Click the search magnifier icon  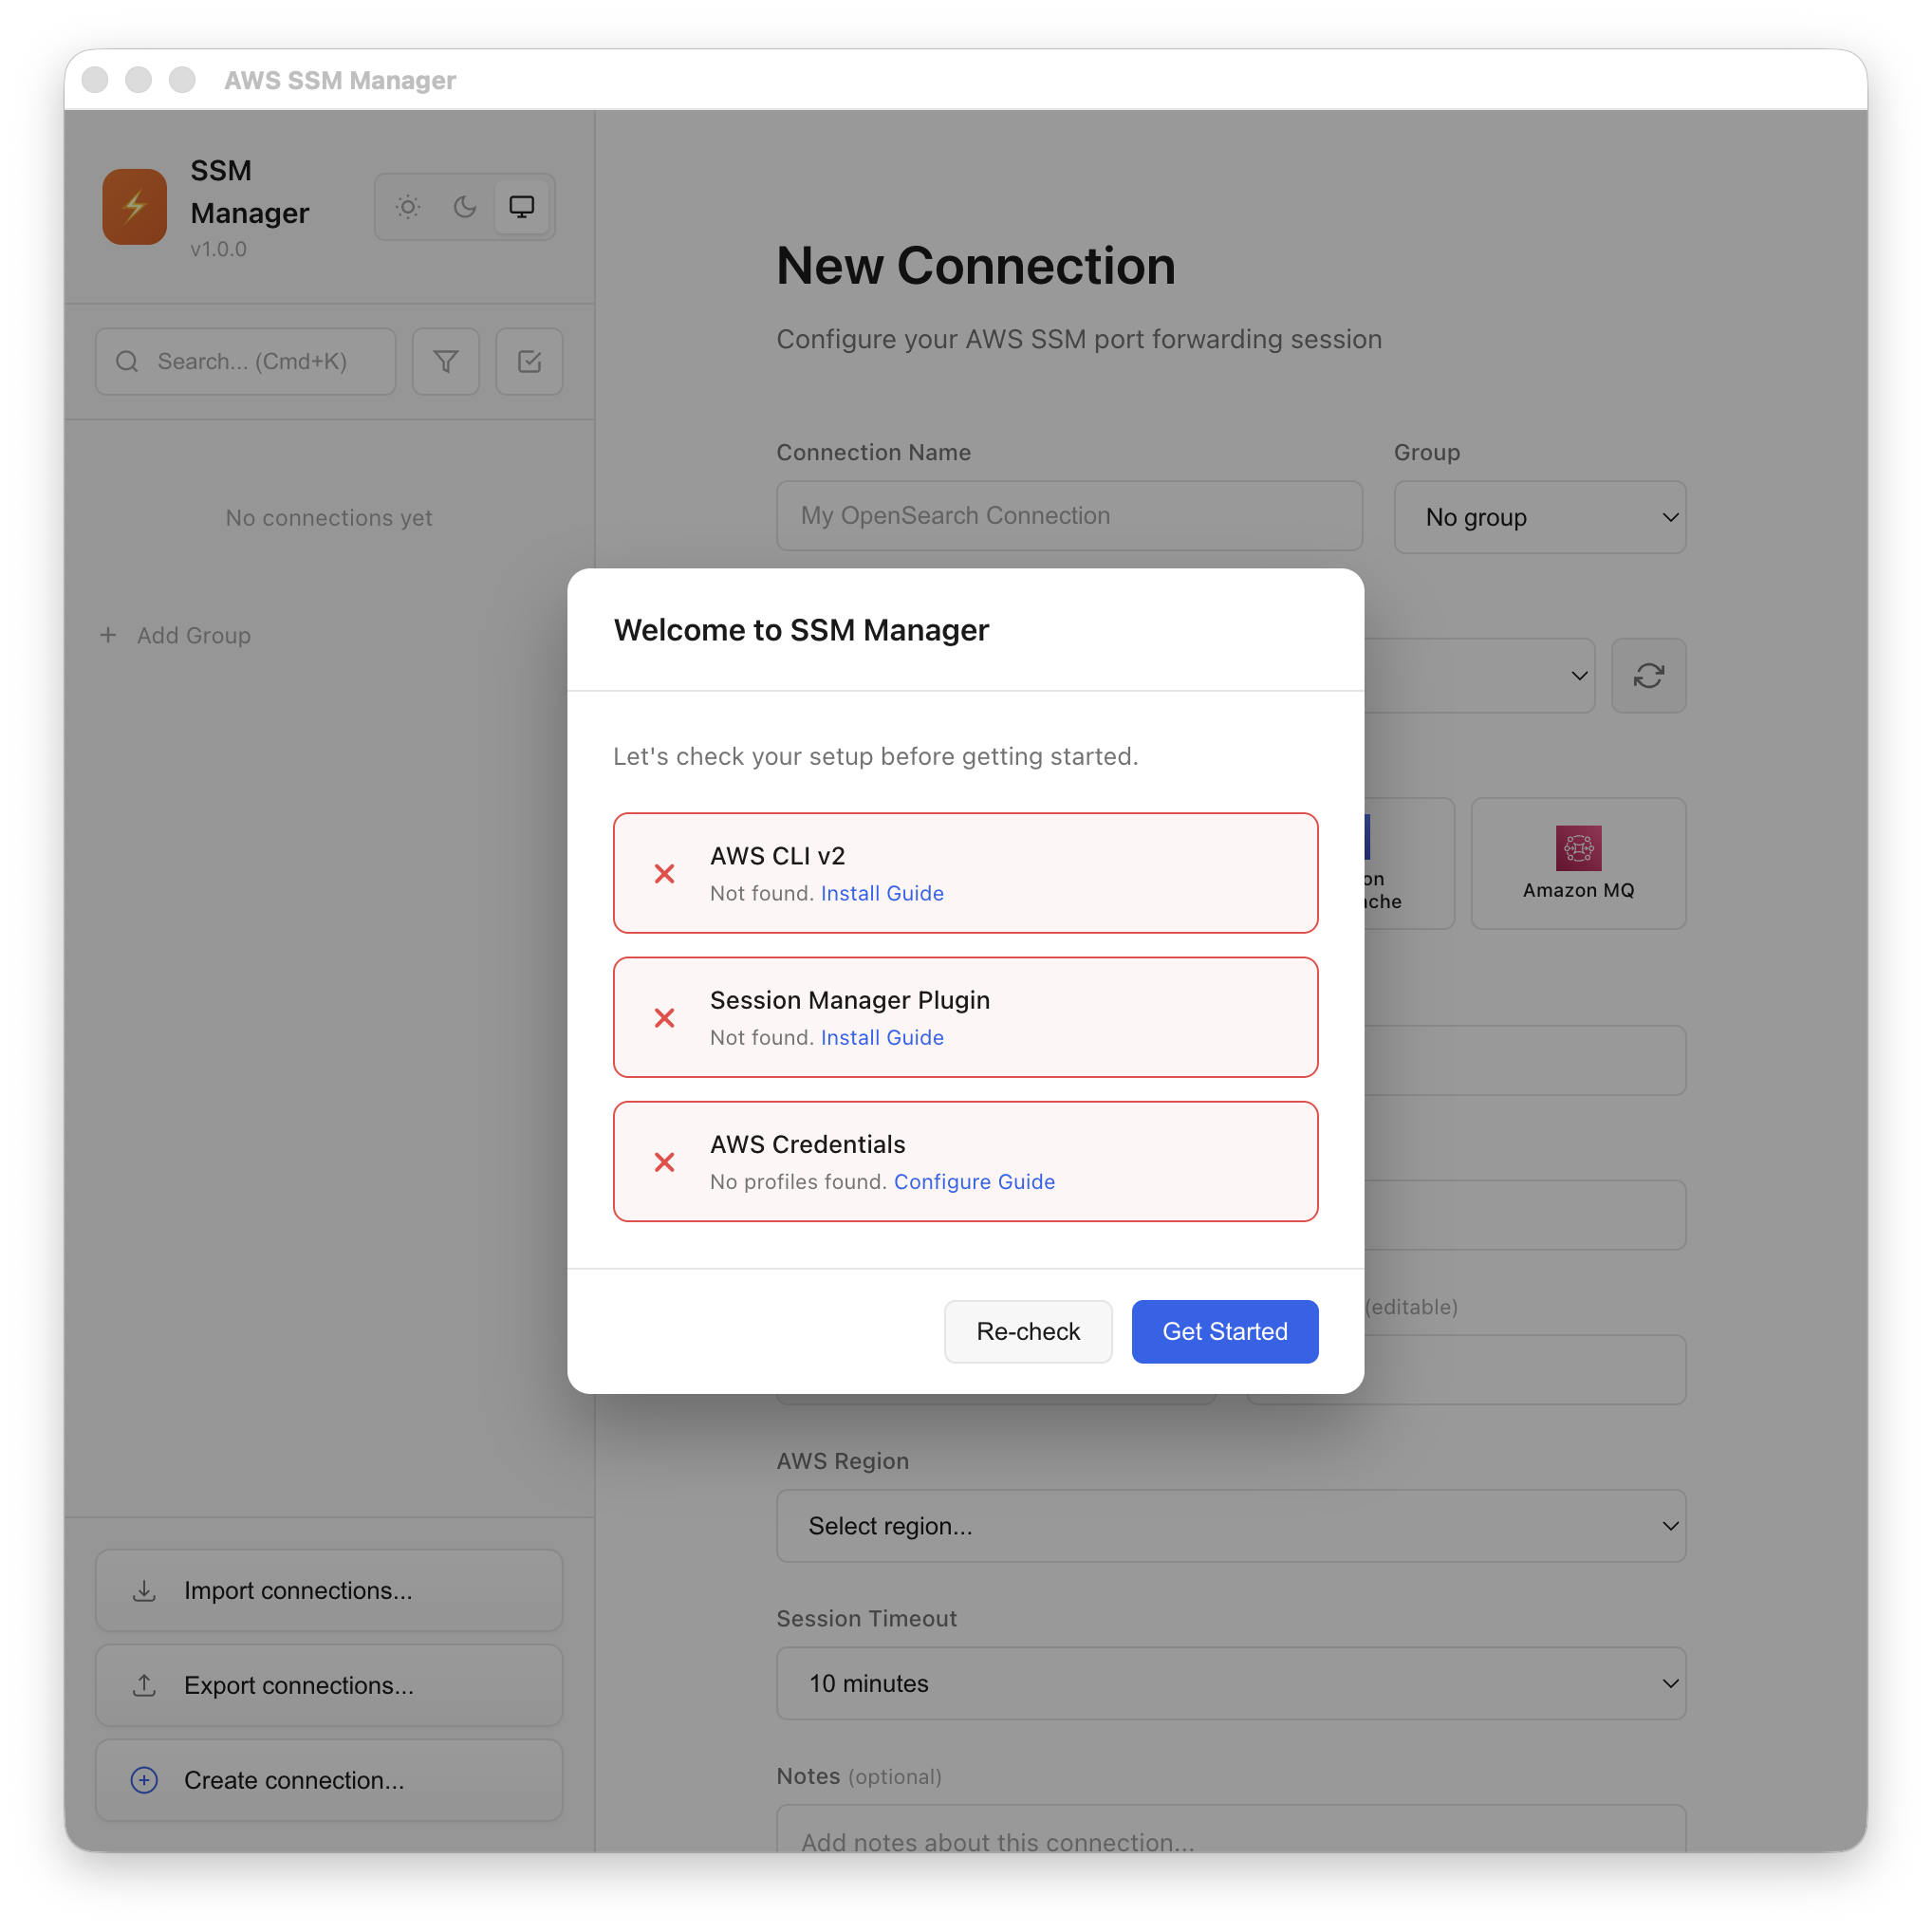click(127, 361)
